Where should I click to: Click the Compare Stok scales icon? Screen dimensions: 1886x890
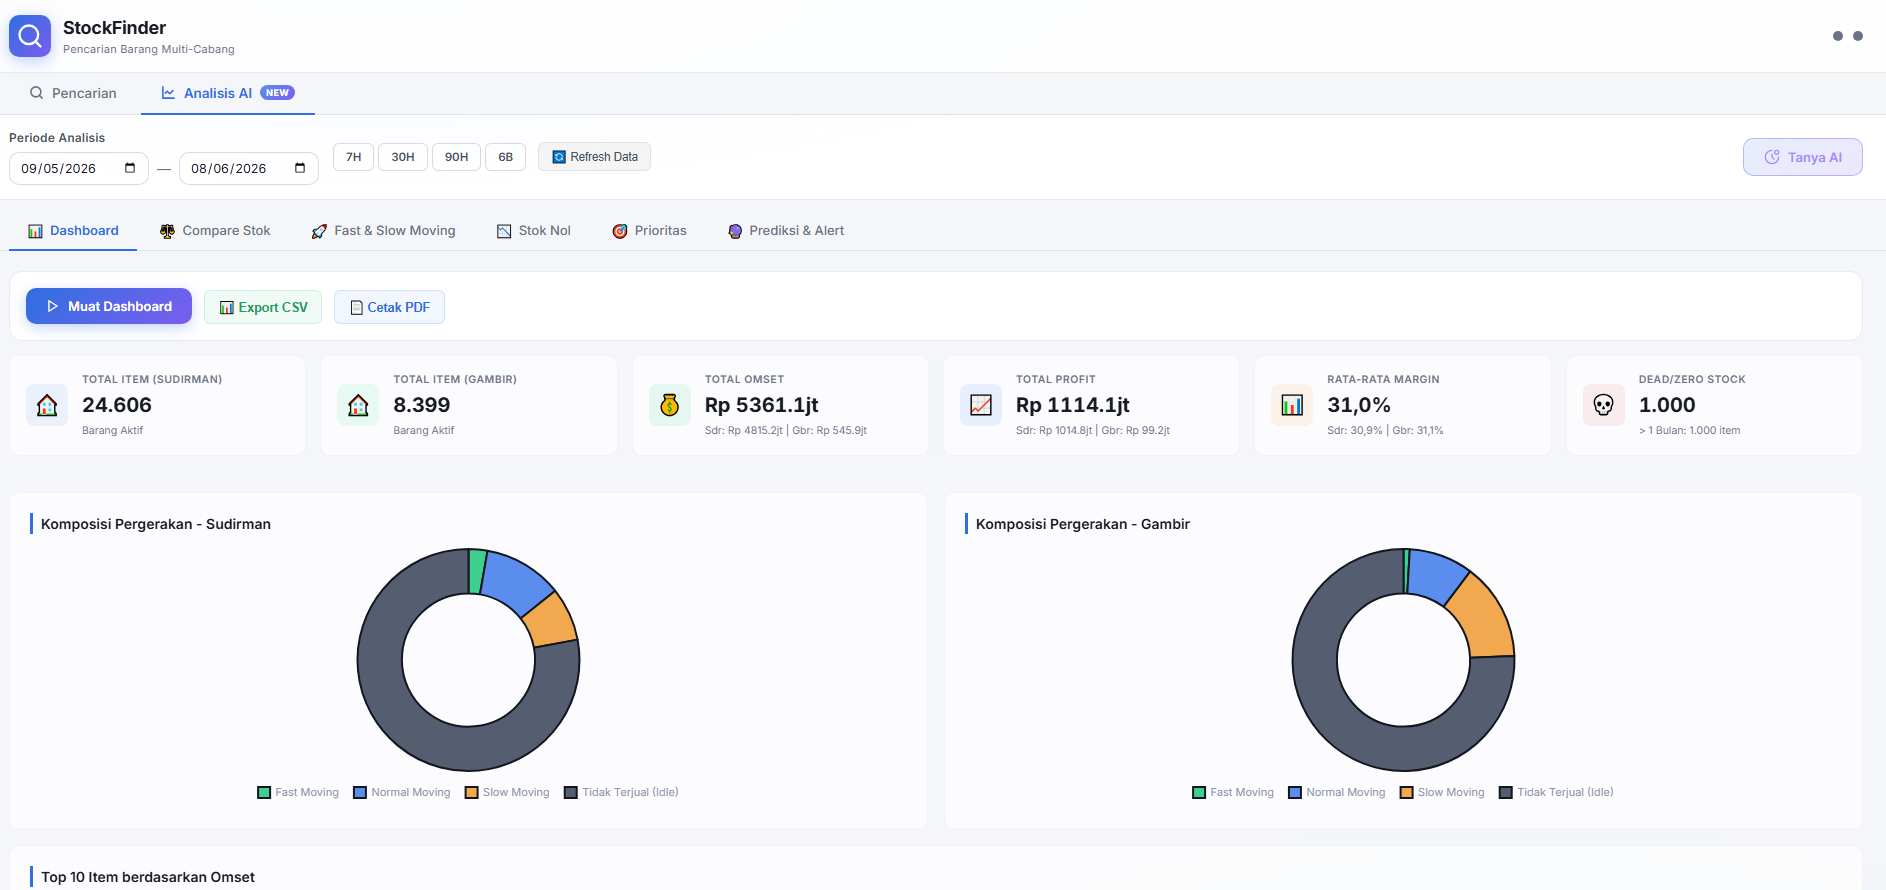coord(167,231)
